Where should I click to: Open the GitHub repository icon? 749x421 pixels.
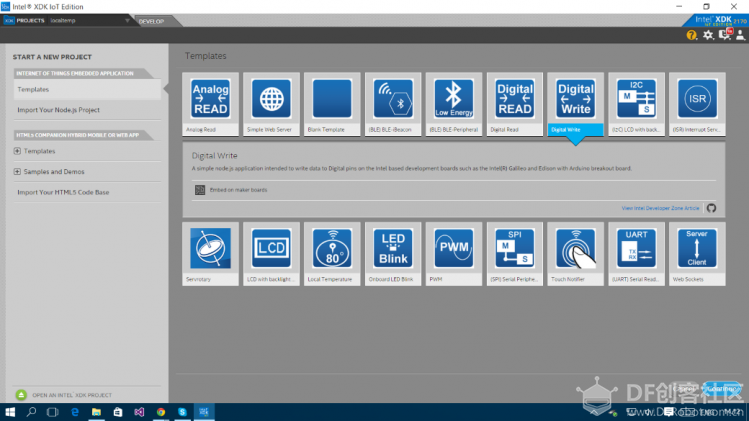coord(711,208)
